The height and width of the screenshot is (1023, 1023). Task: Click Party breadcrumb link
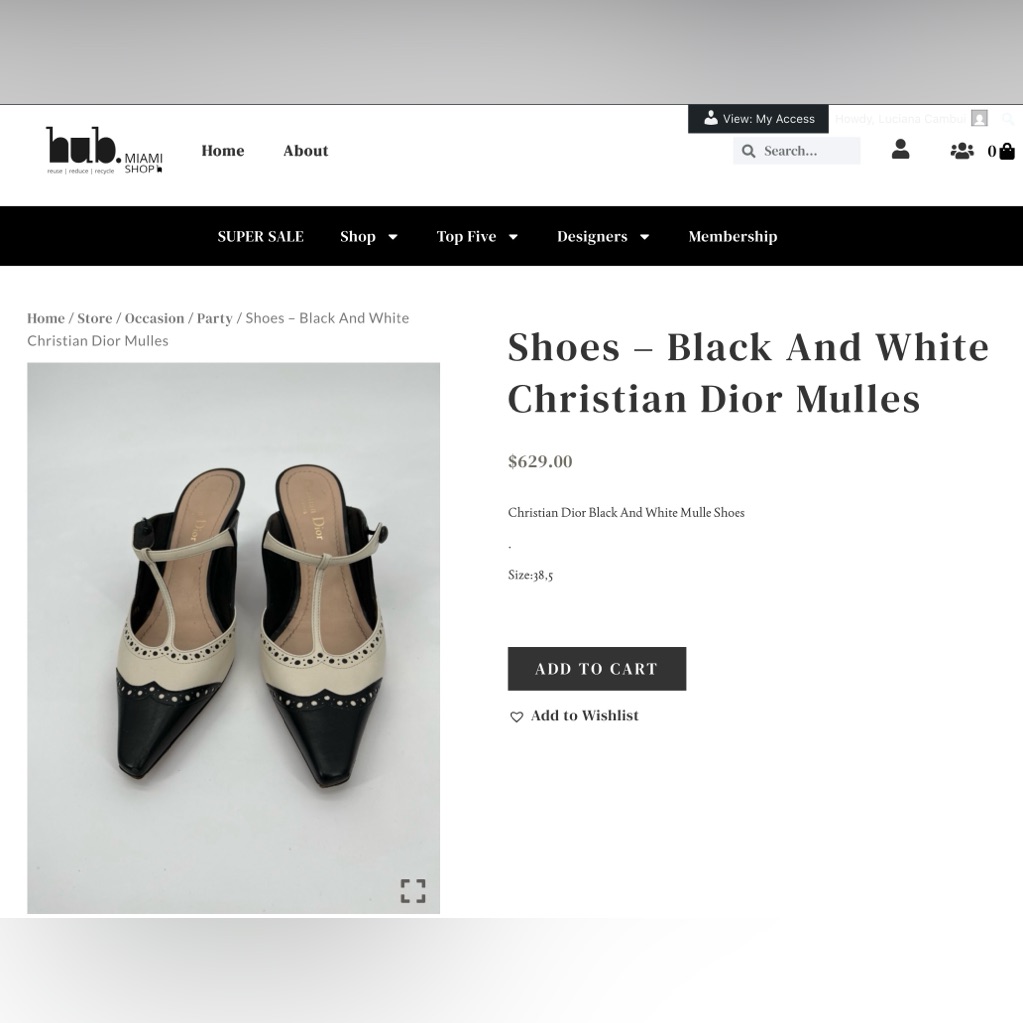(x=215, y=318)
